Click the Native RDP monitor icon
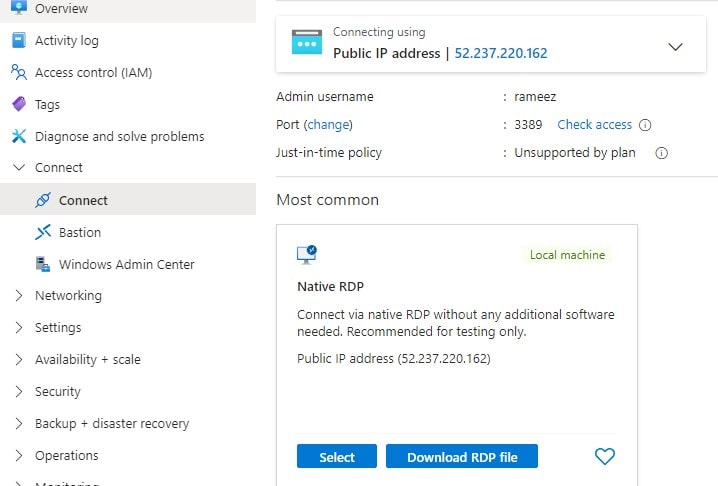 (x=307, y=255)
